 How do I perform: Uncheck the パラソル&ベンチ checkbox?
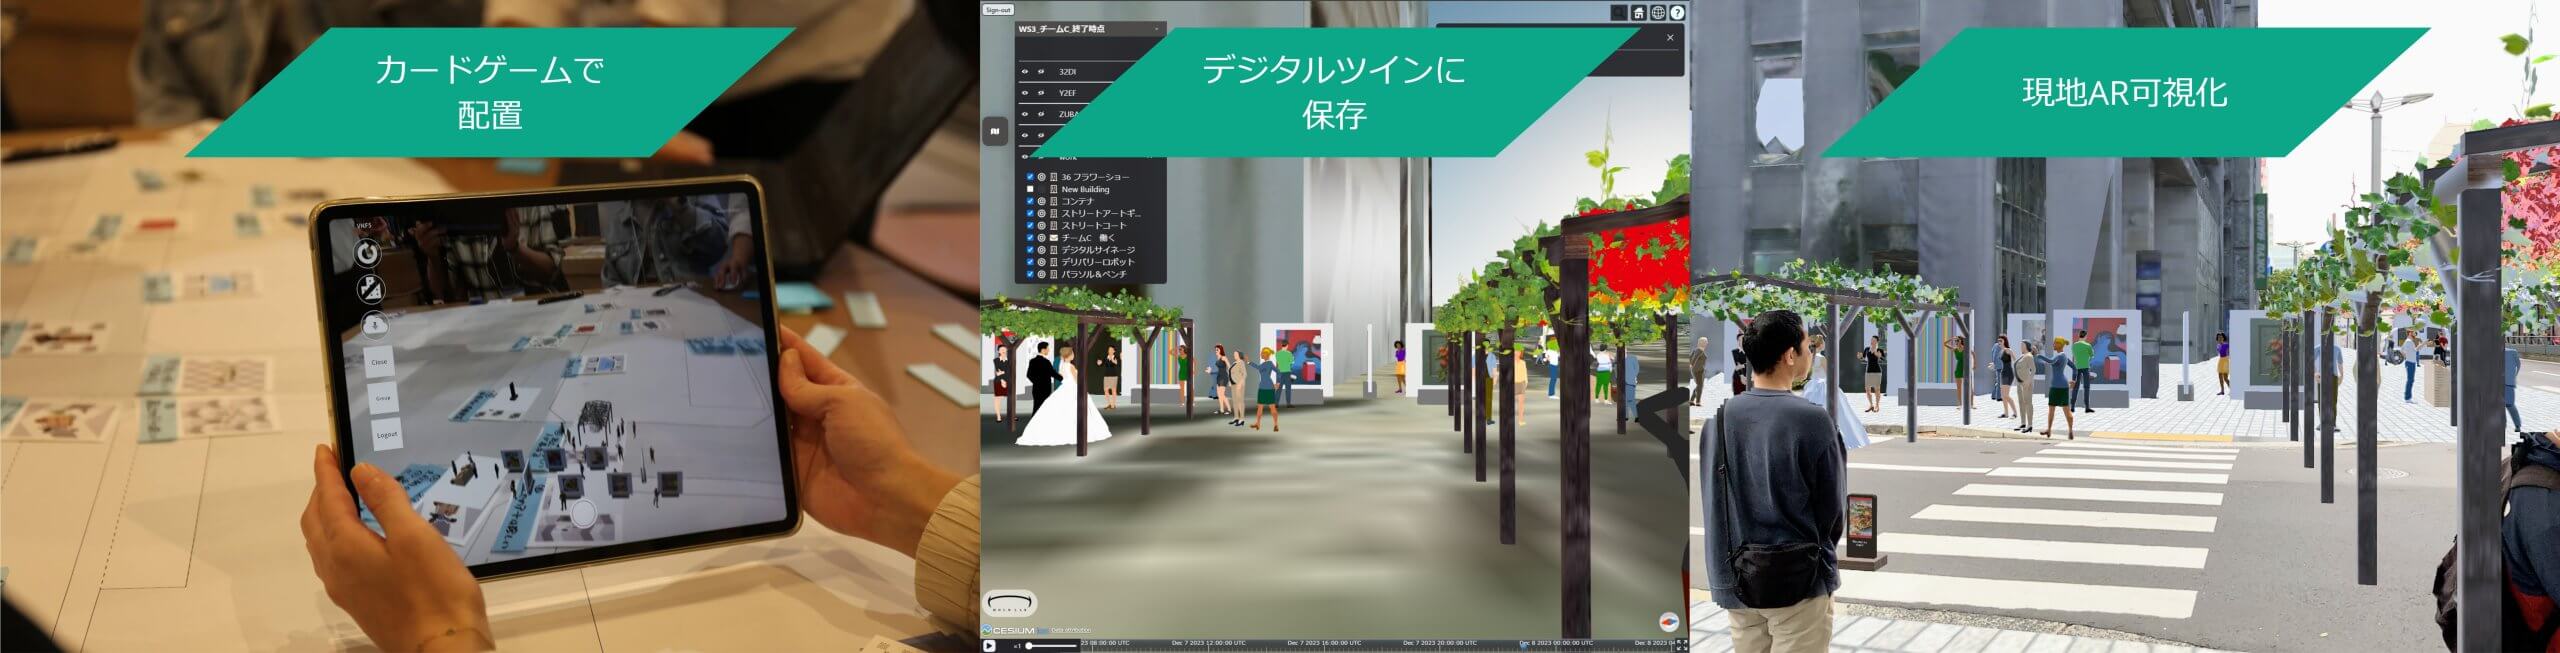(1030, 274)
